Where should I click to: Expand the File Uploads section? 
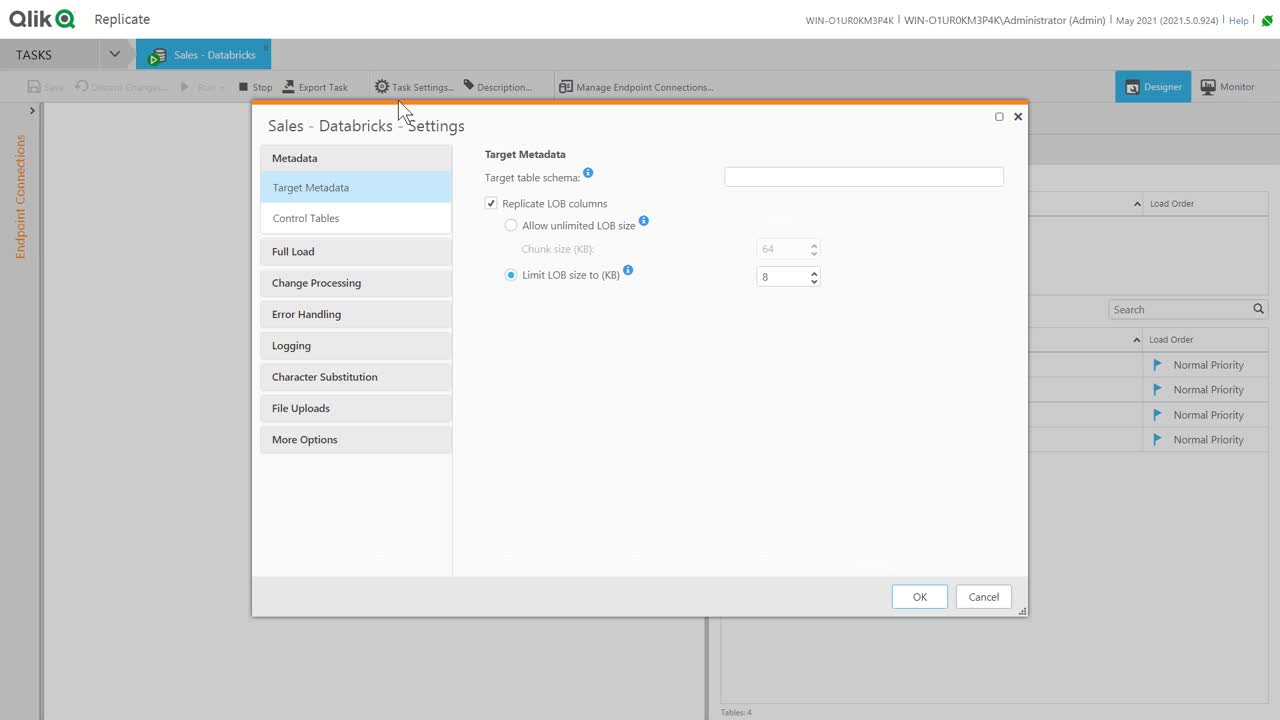(x=356, y=408)
